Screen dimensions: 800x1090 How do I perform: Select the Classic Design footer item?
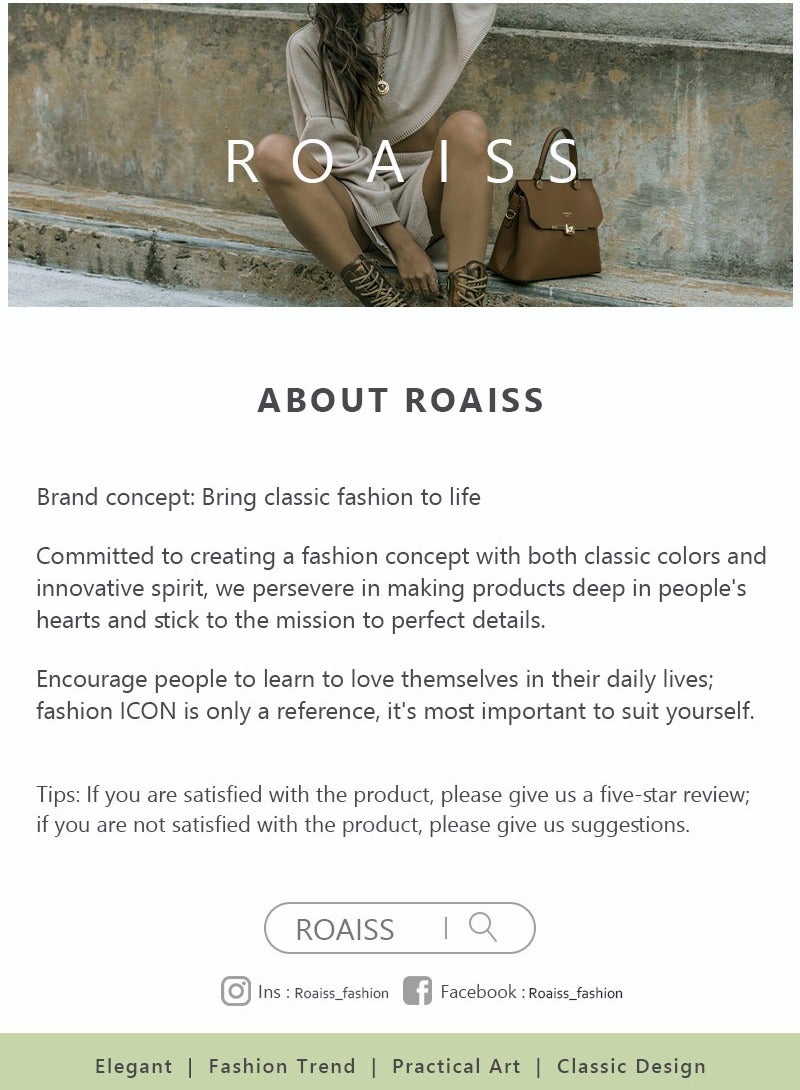pos(631,1066)
